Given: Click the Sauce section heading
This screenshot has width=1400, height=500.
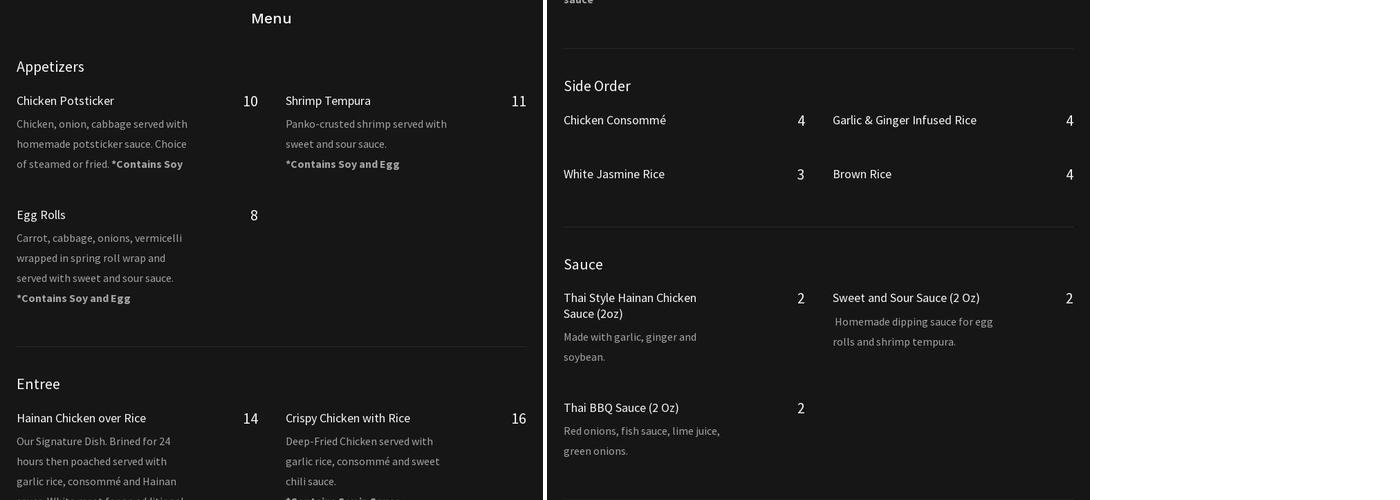Looking at the screenshot, I should pyautogui.click(x=583, y=264).
